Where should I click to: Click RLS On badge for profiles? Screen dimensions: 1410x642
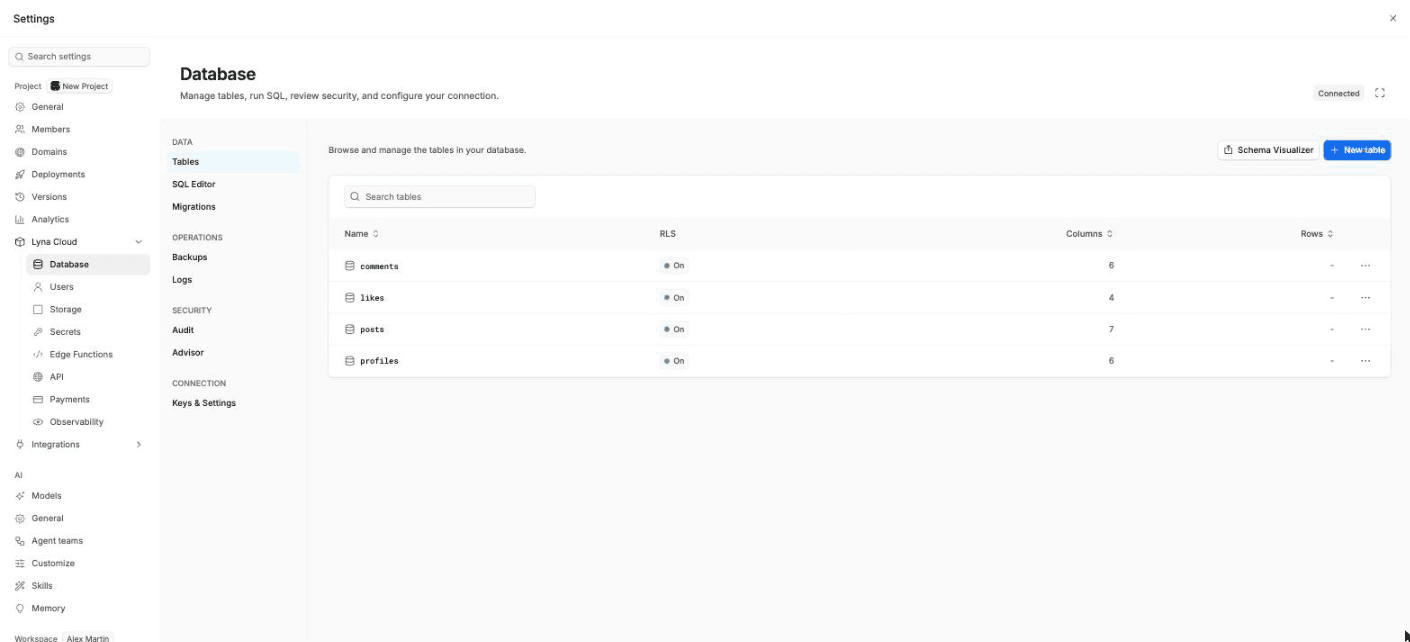pyautogui.click(x=674, y=361)
